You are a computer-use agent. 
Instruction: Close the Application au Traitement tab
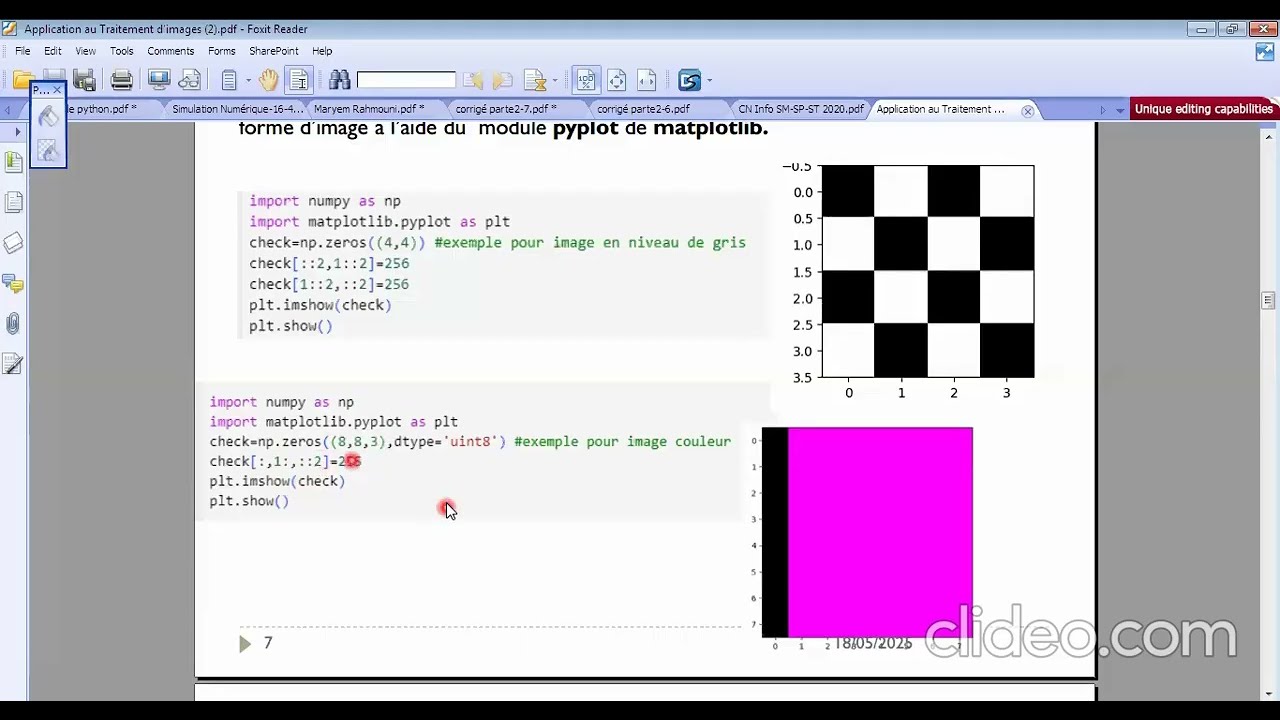1027,110
